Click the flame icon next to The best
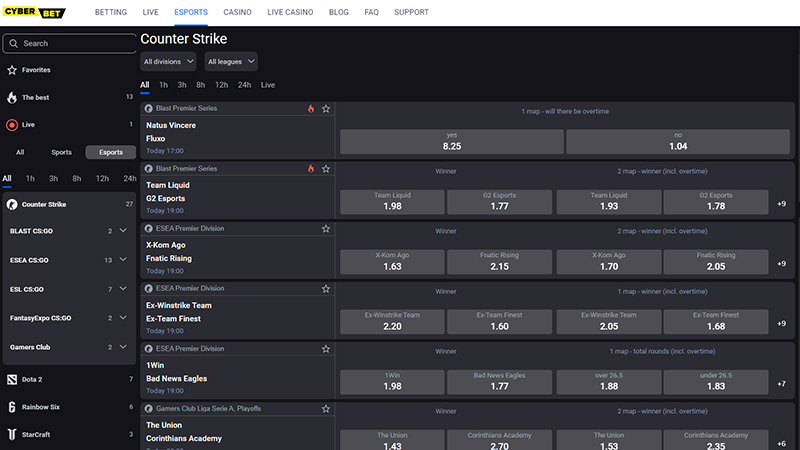The height and width of the screenshot is (450, 800). click(12, 97)
